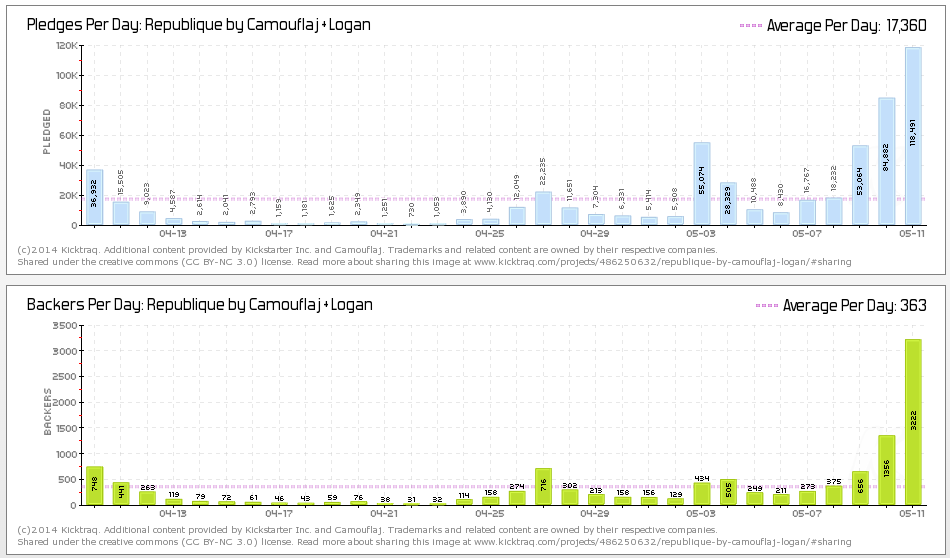Click the 04-17 date label in the Backers chart
The height and width of the screenshot is (558, 950).
(x=279, y=513)
